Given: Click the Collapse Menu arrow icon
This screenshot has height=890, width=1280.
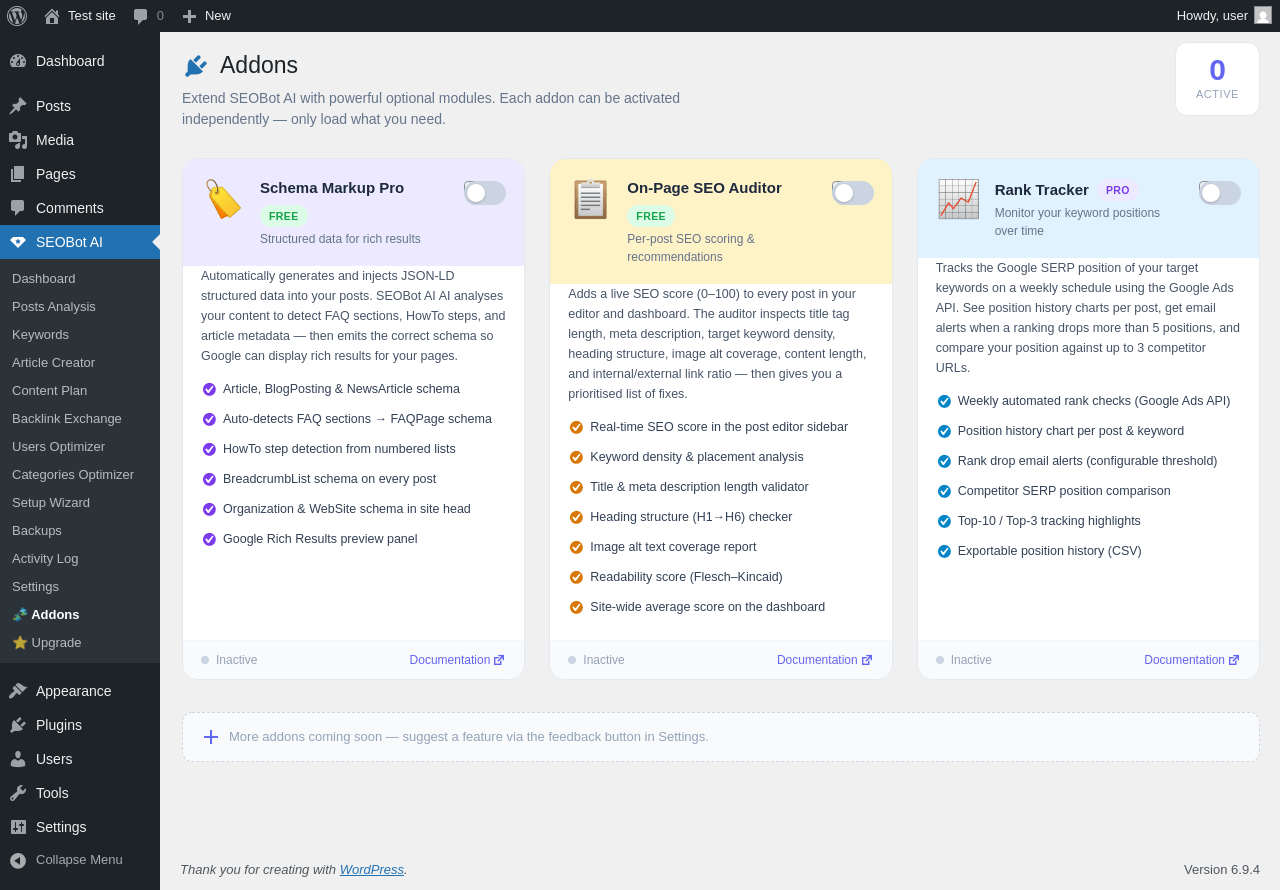Looking at the screenshot, I should click(18, 860).
